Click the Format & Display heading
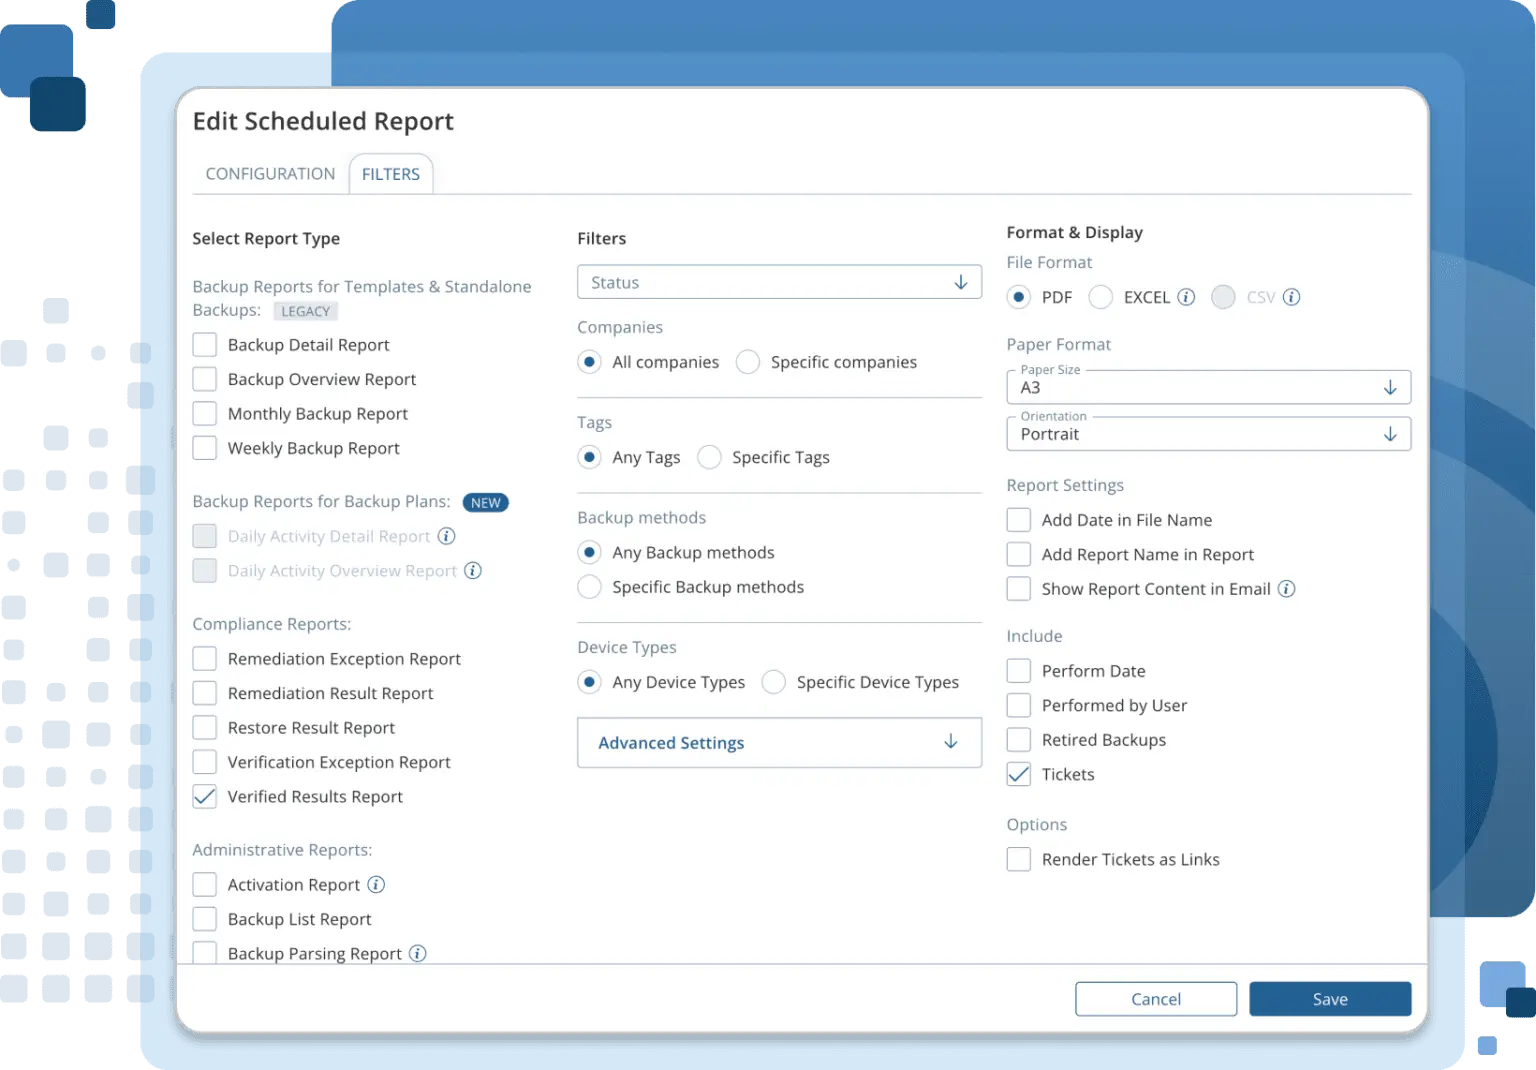The image size is (1536, 1070). pos(1074,232)
